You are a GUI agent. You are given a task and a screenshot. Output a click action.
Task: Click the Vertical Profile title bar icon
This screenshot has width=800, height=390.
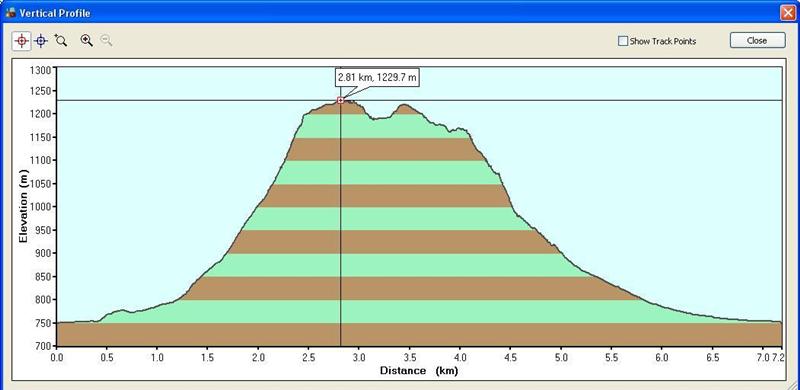tap(10, 13)
